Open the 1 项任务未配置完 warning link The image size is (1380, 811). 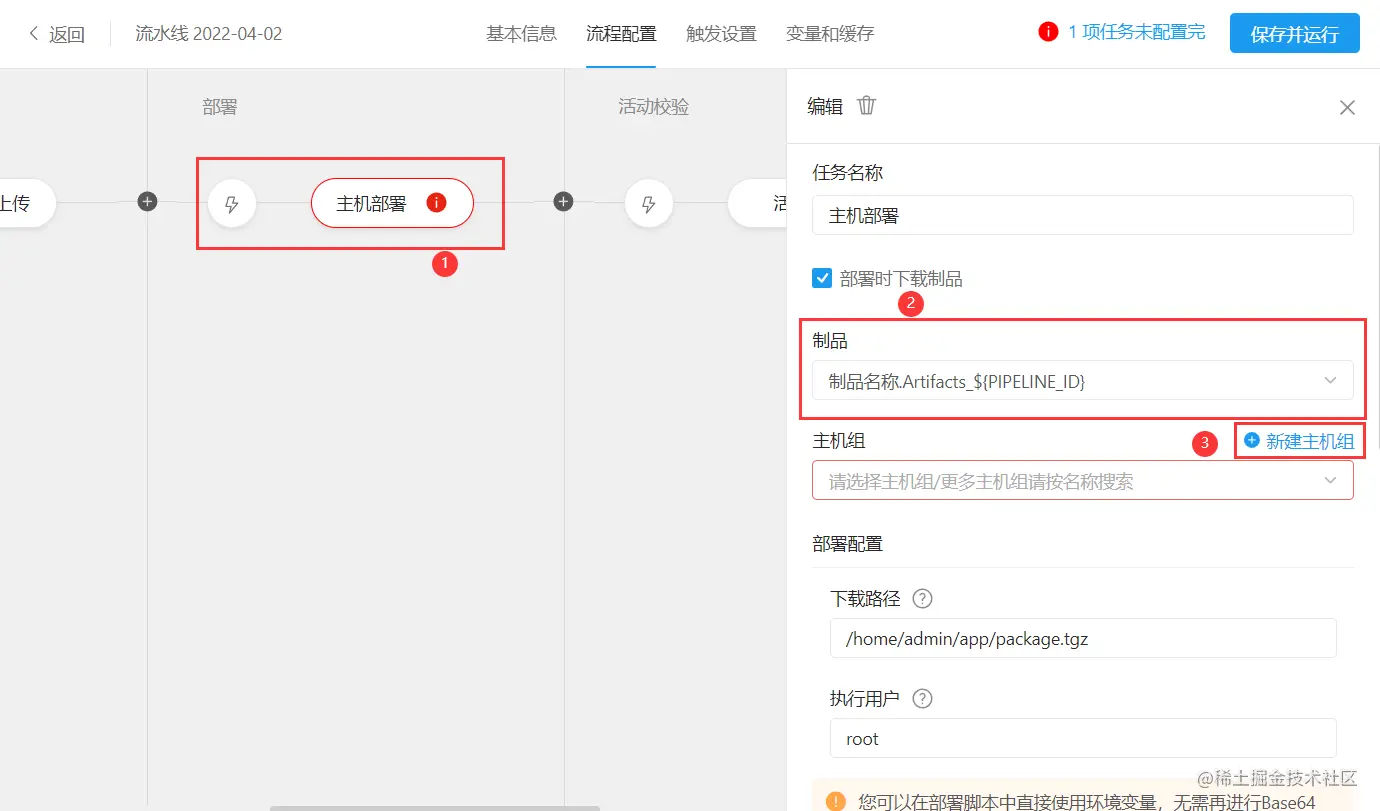(x=1136, y=32)
